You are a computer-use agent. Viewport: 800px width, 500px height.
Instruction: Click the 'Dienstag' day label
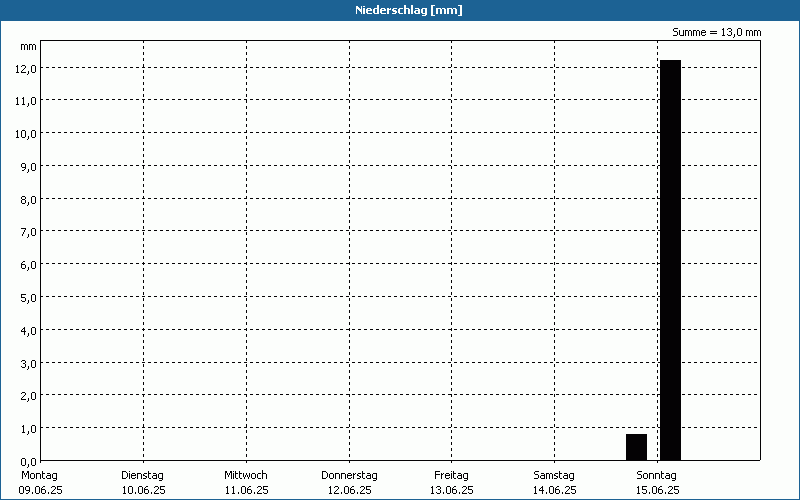tap(142, 476)
